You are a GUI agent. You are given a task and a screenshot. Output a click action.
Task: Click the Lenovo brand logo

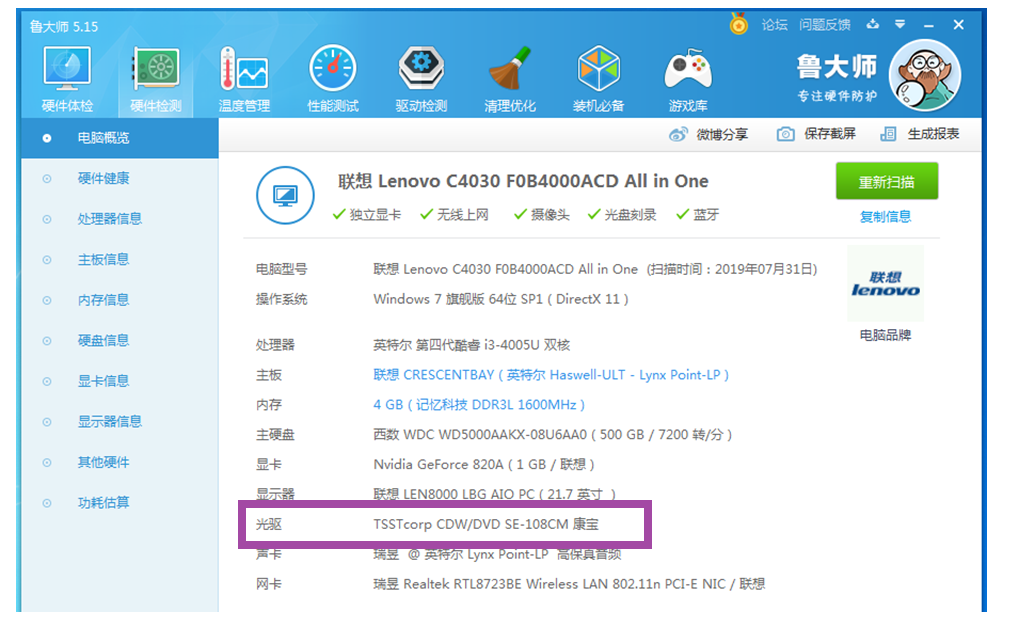coord(885,284)
